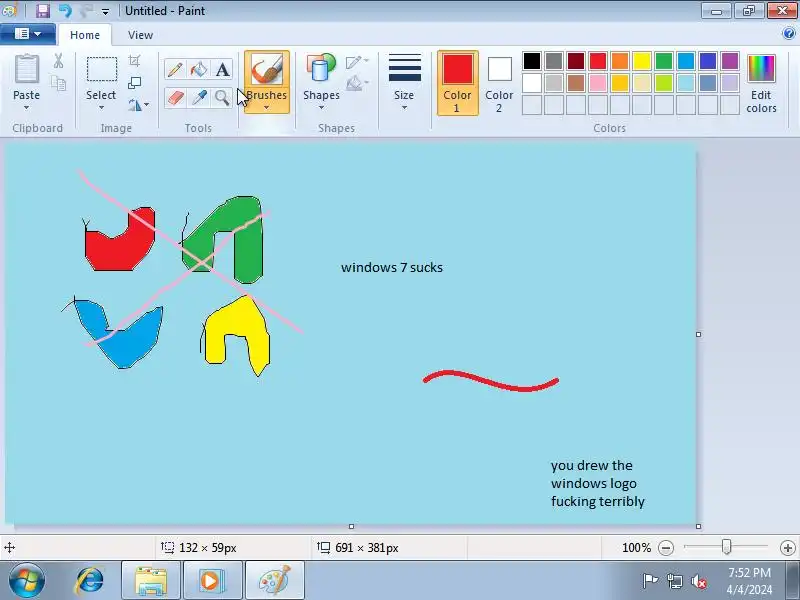
Task: Click the zoom slider handle
Action: point(726,547)
